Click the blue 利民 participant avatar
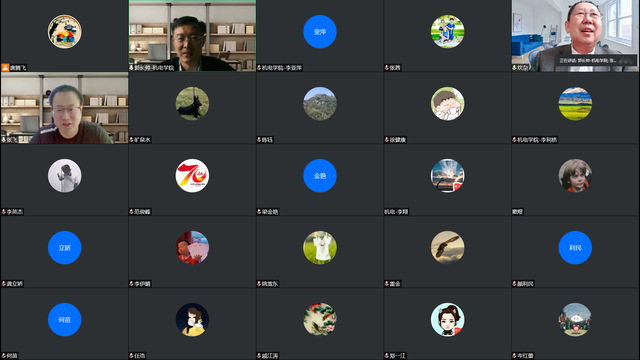640x360 pixels. (x=575, y=247)
